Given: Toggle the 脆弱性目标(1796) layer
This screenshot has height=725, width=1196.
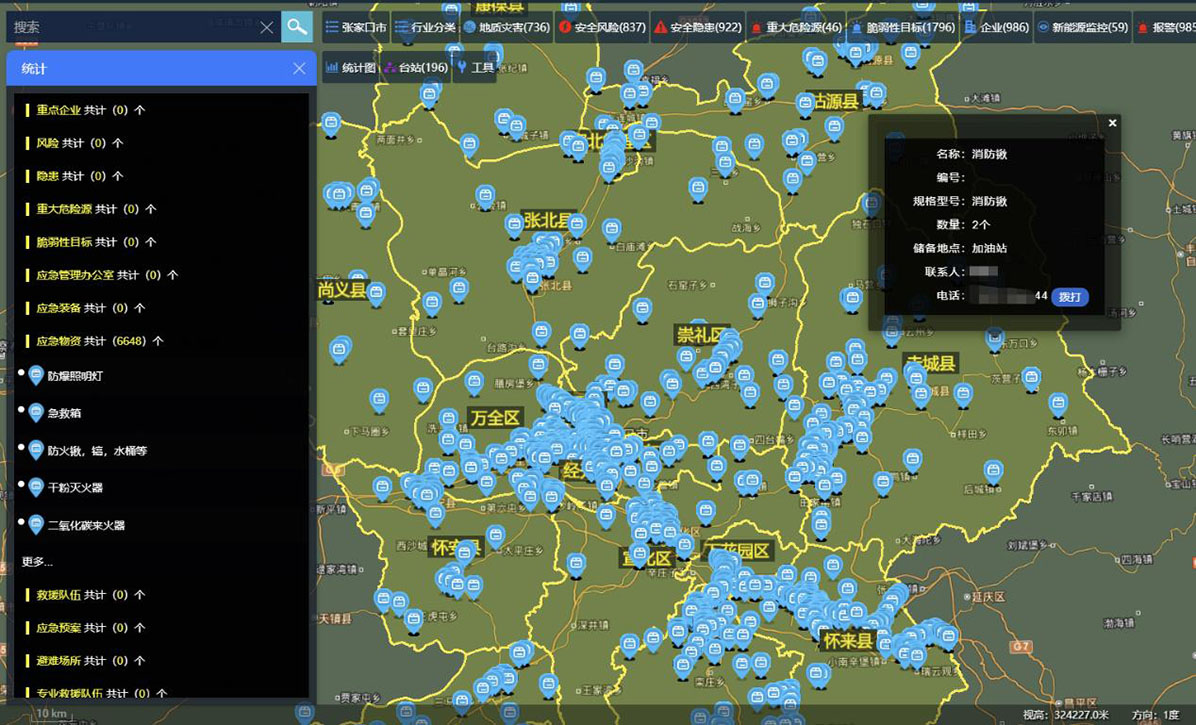Looking at the screenshot, I should [x=902, y=27].
